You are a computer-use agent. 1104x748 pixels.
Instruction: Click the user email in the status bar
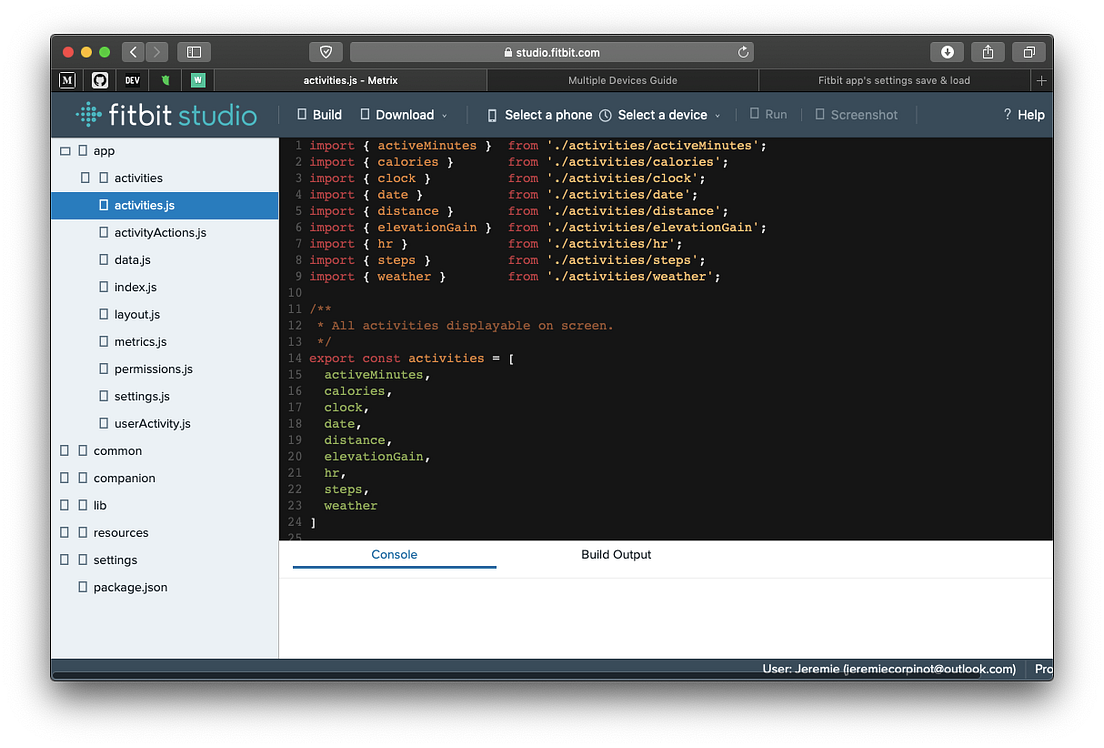(929, 669)
